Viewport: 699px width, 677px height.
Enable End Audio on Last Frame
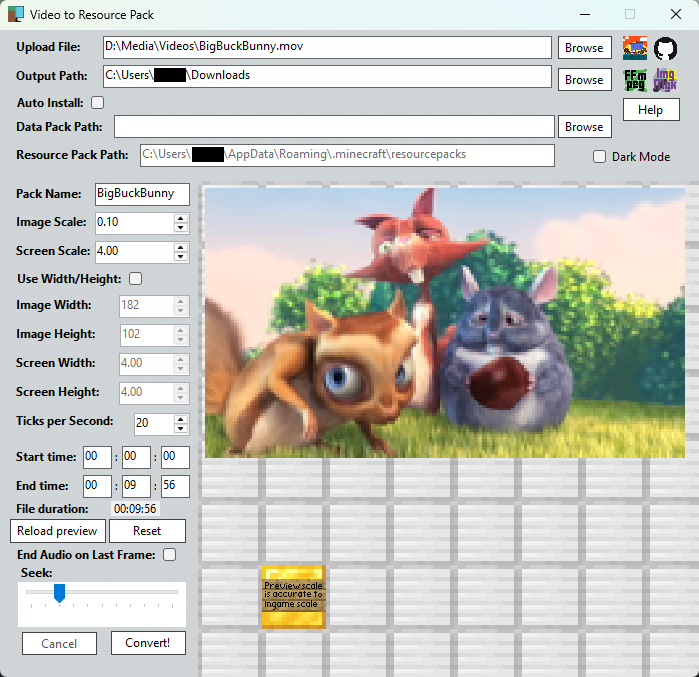[169, 554]
